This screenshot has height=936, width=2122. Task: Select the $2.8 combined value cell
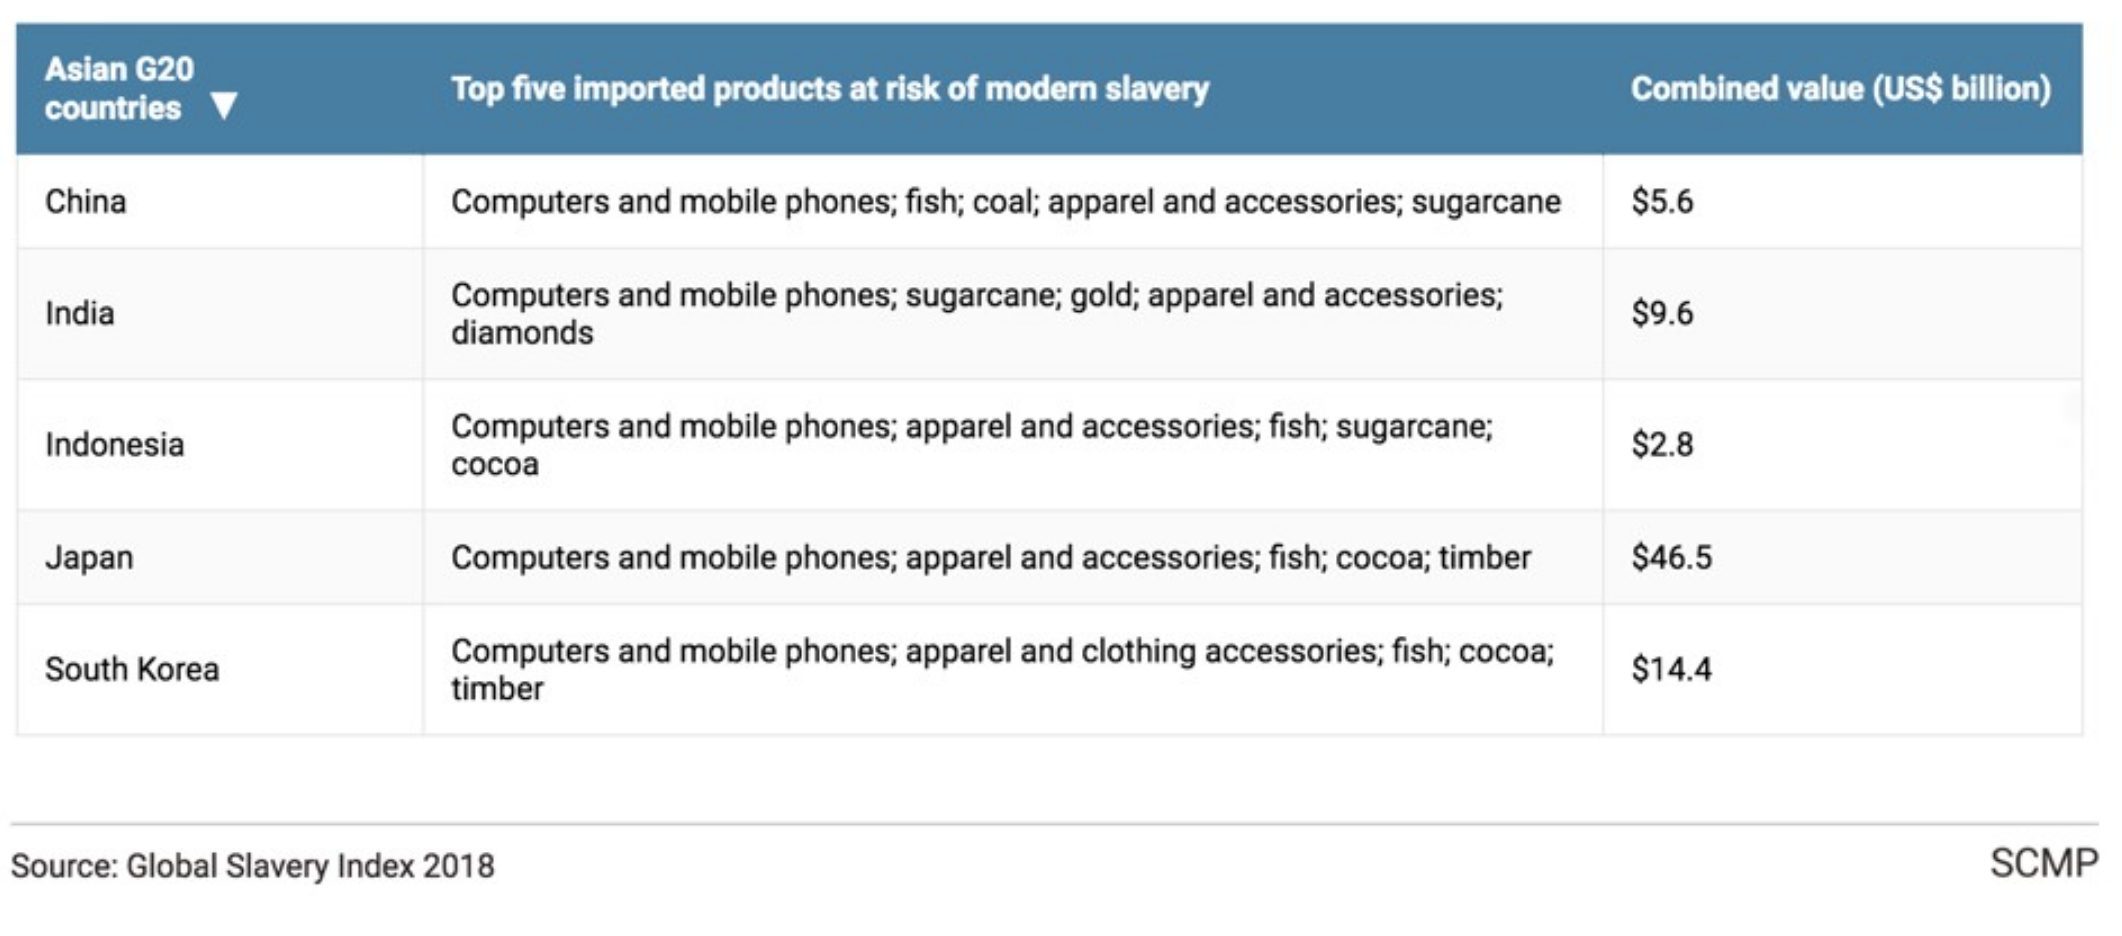(1662, 445)
